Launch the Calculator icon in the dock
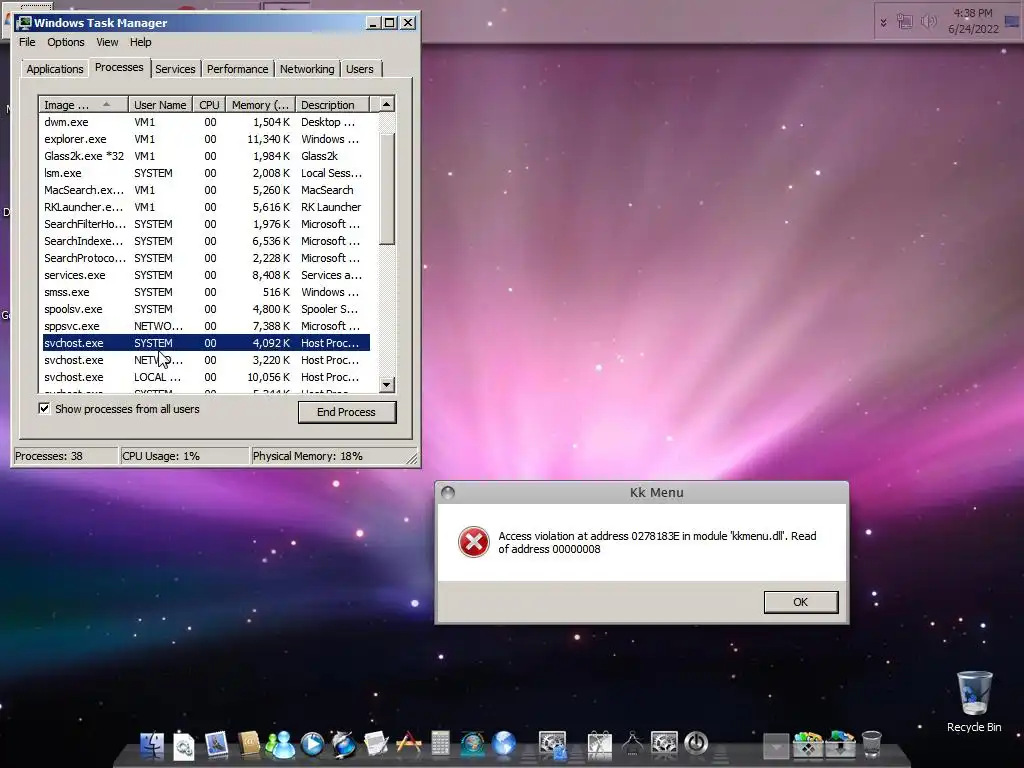Screen dimensions: 1024x768 click(x=440, y=744)
